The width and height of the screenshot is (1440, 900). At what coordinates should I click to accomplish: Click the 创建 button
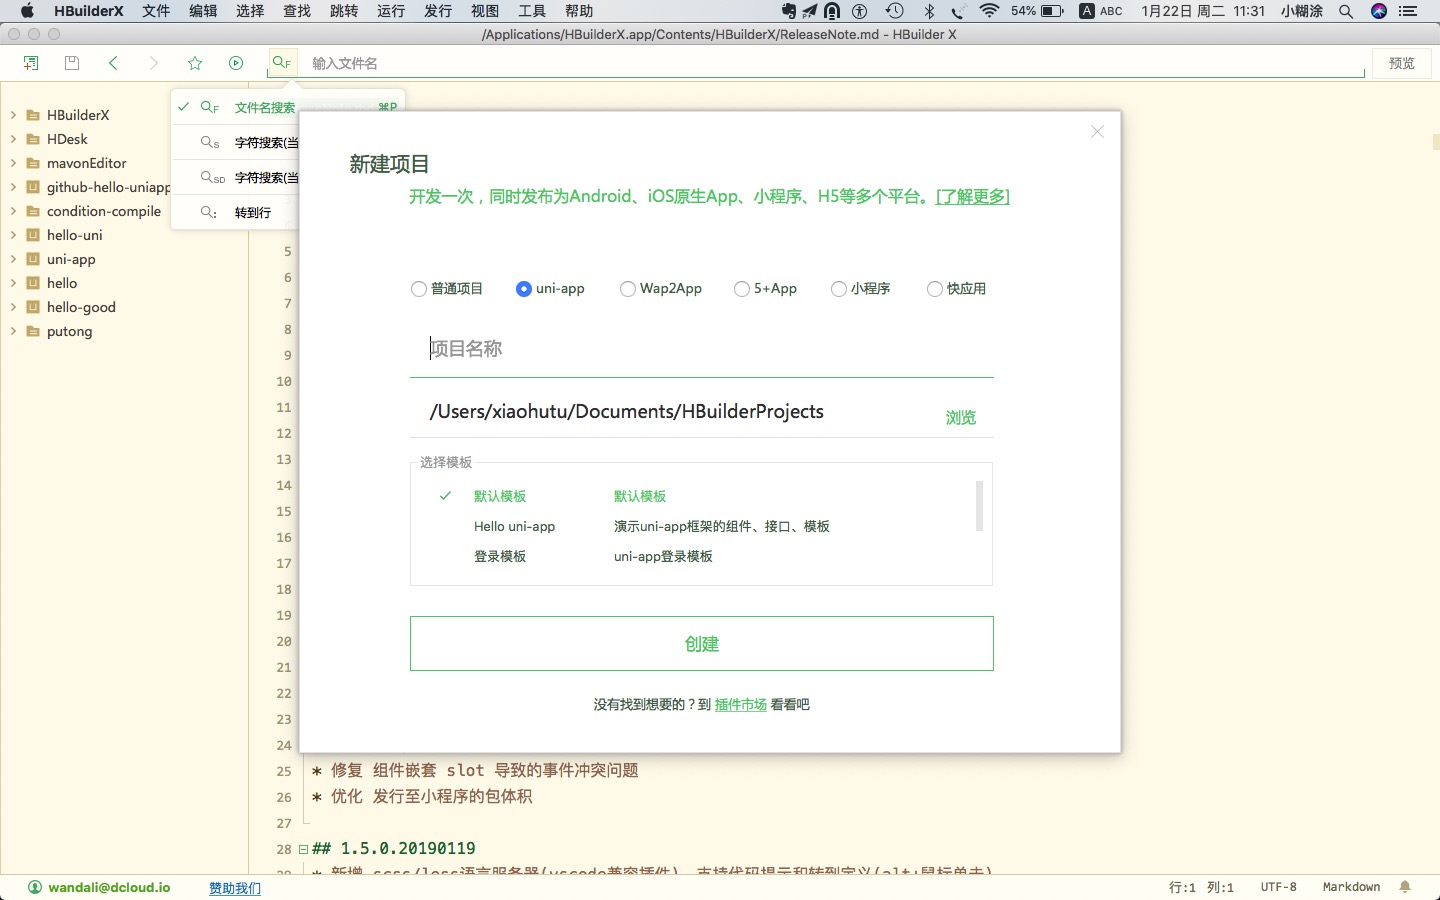(x=701, y=644)
